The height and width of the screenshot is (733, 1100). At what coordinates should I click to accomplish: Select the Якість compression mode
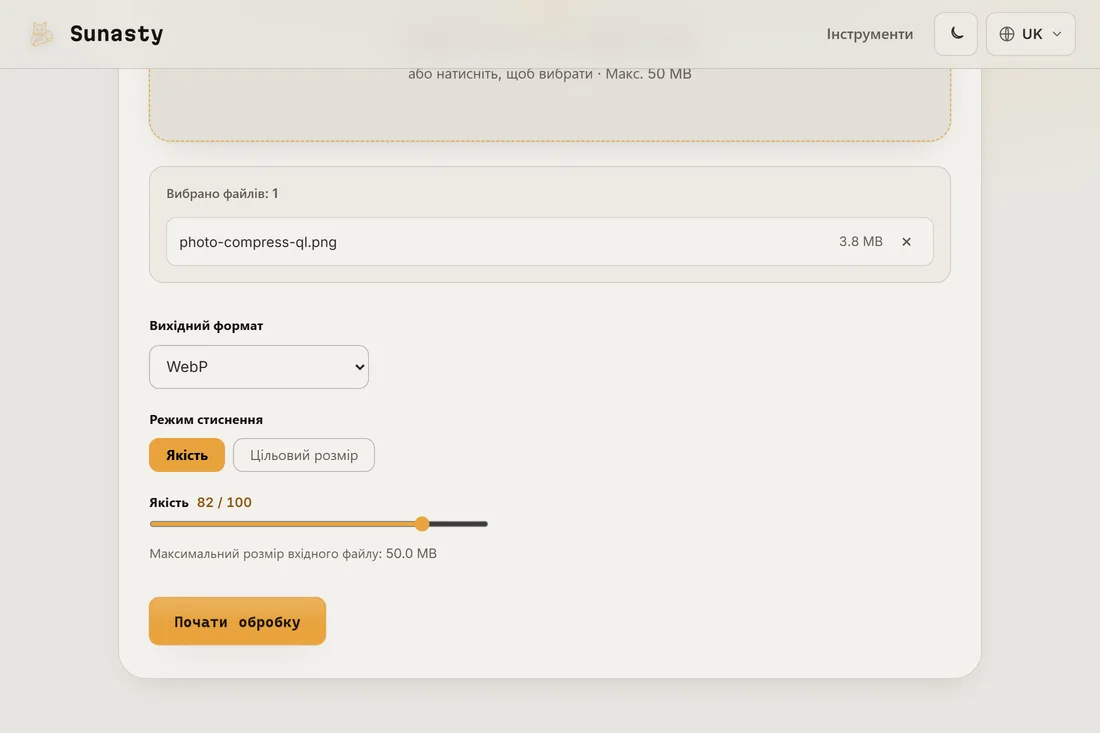point(187,455)
